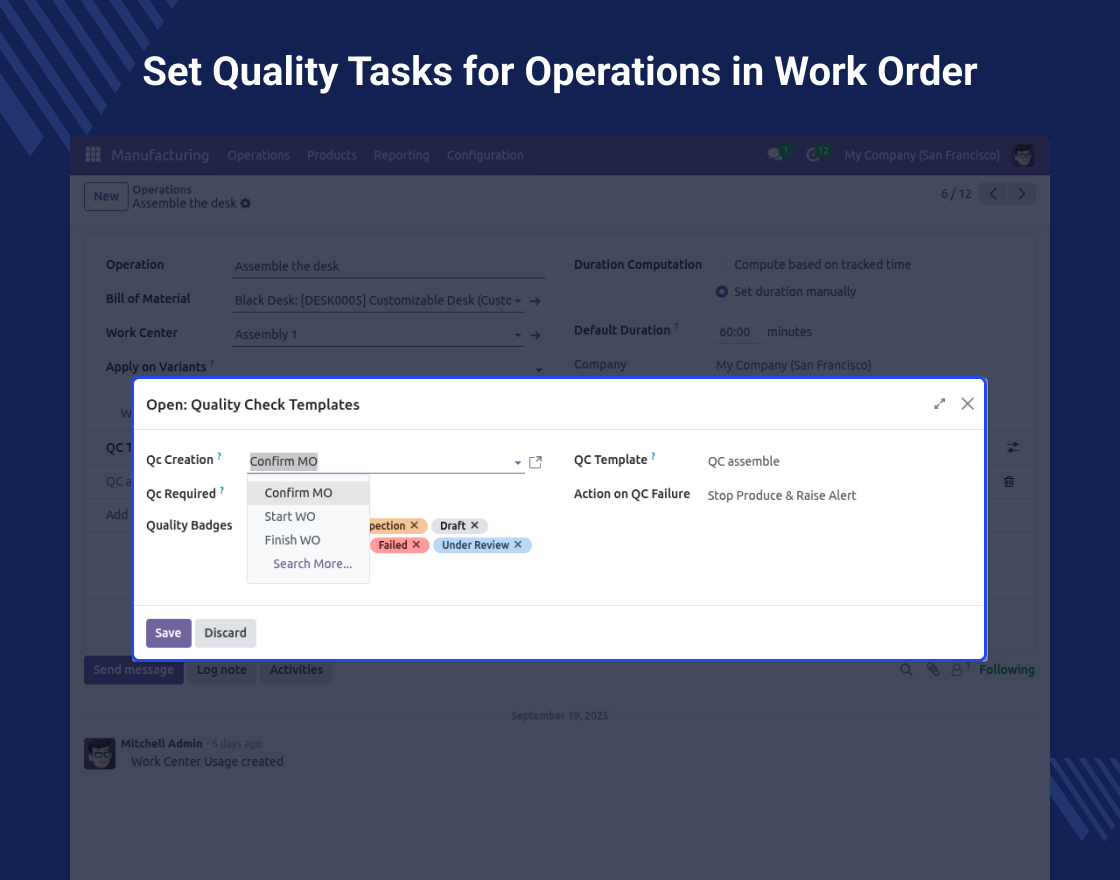Click Search More... link
The image size is (1120, 880).
[312, 564]
